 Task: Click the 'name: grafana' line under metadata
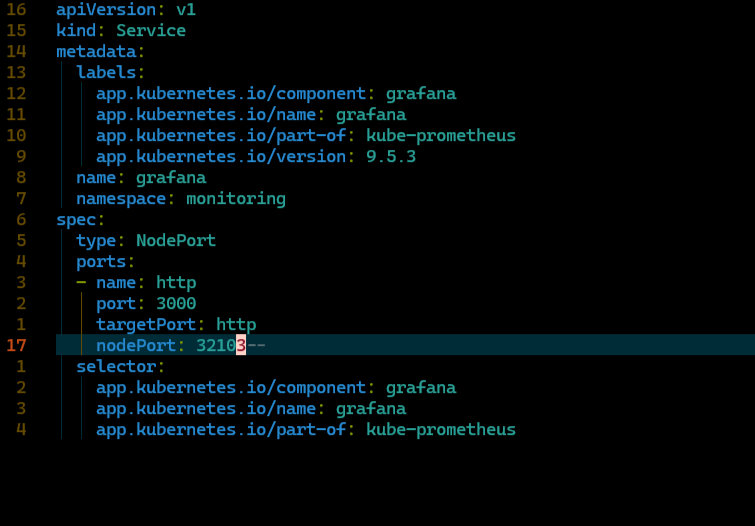coord(141,177)
